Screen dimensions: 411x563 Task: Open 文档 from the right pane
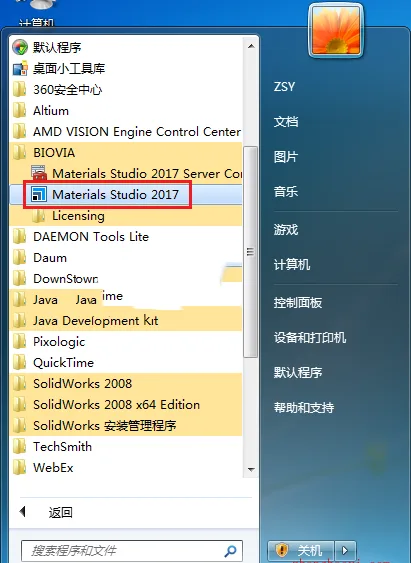click(286, 122)
